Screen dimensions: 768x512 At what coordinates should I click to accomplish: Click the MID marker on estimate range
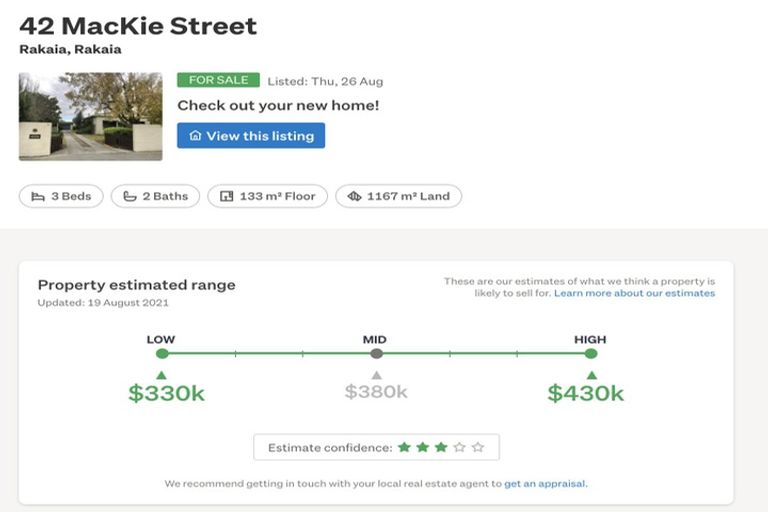(376, 353)
